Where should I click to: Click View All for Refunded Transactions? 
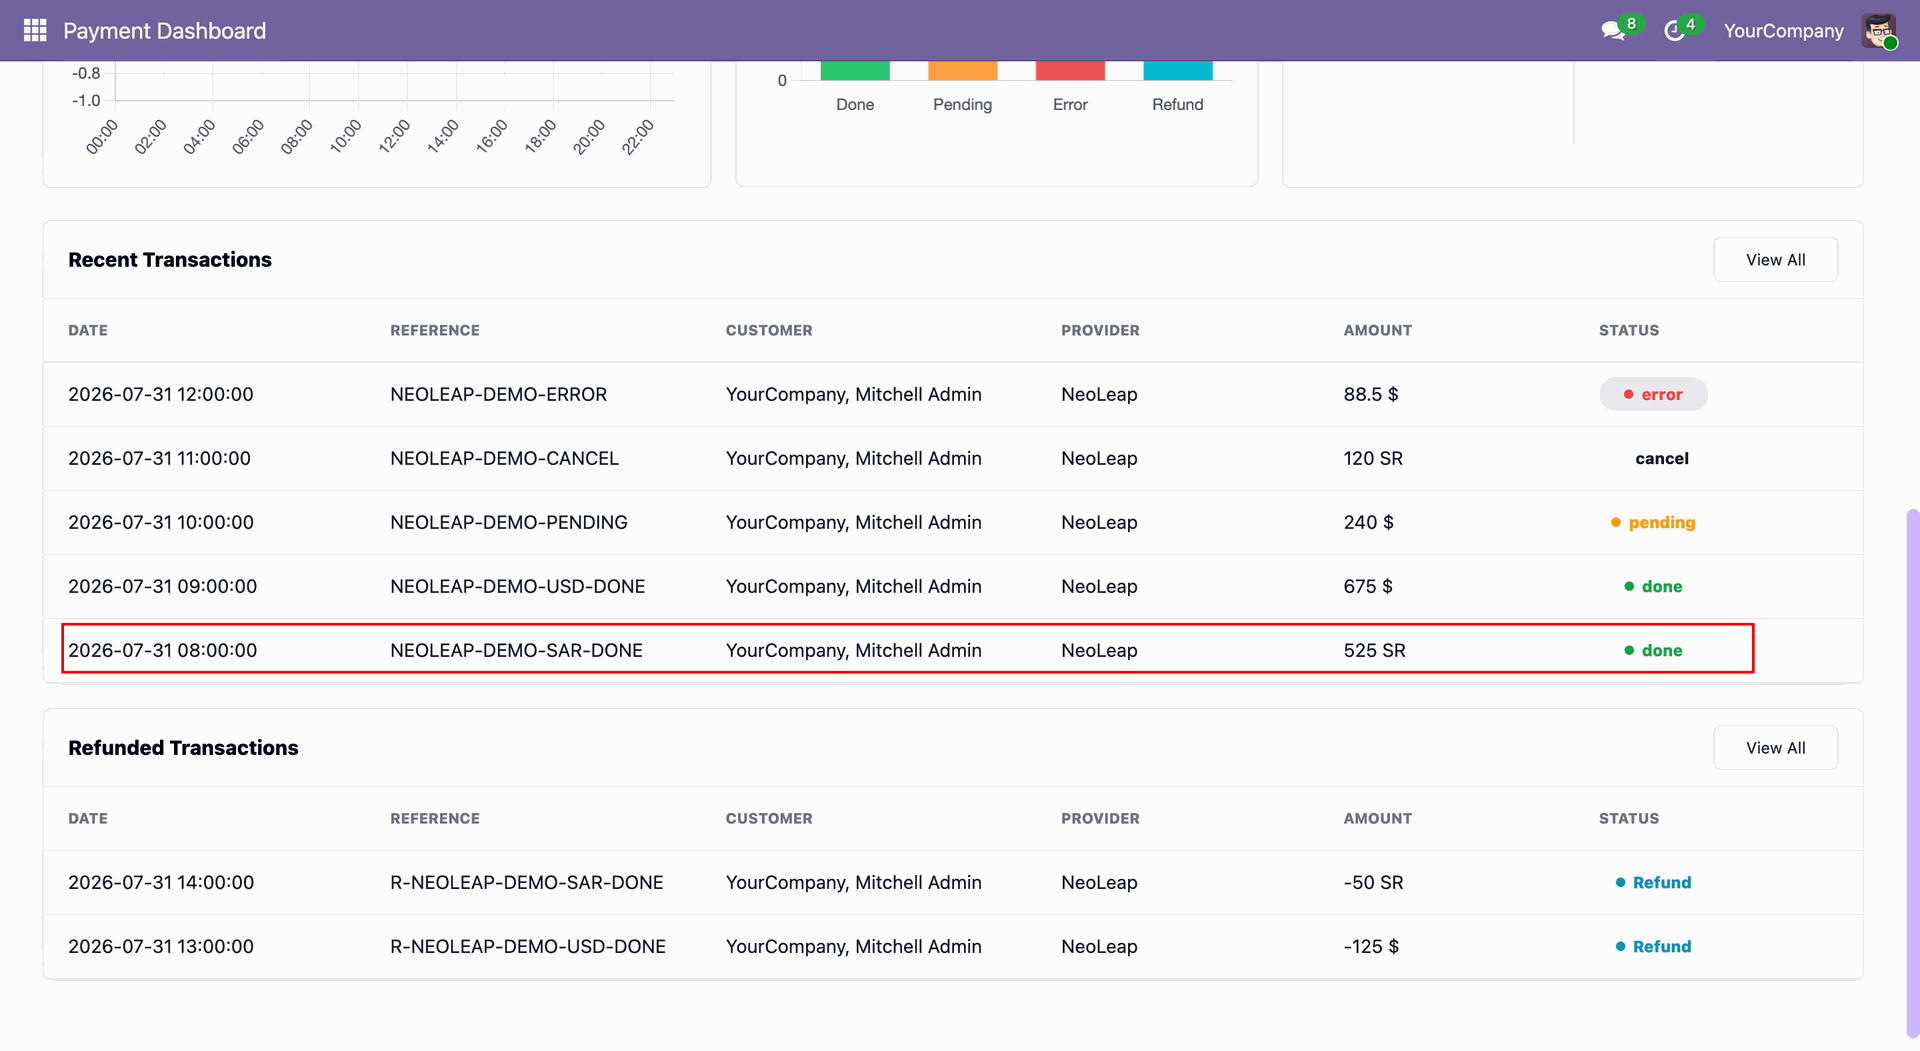pyautogui.click(x=1775, y=748)
